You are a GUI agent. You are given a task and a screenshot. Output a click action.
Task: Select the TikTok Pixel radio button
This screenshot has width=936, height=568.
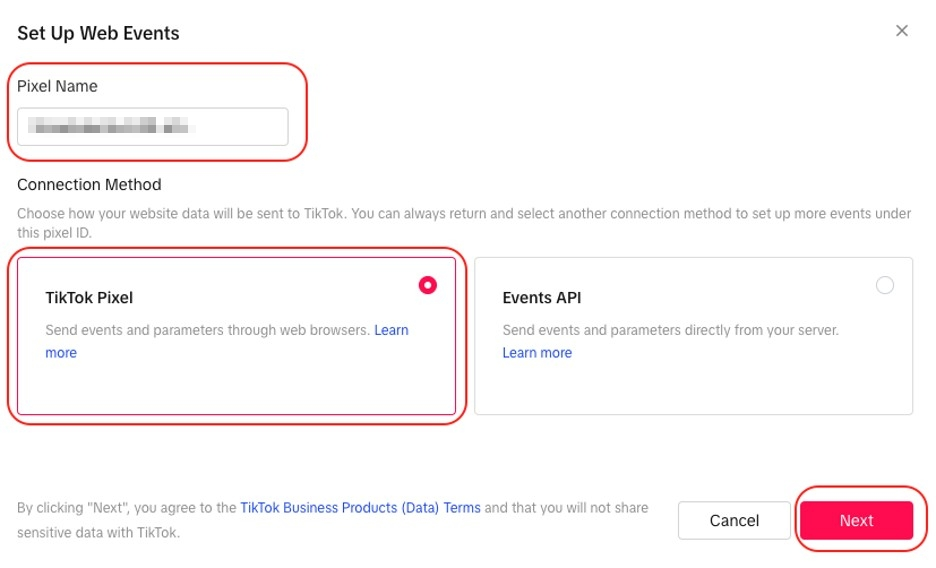[x=427, y=285]
